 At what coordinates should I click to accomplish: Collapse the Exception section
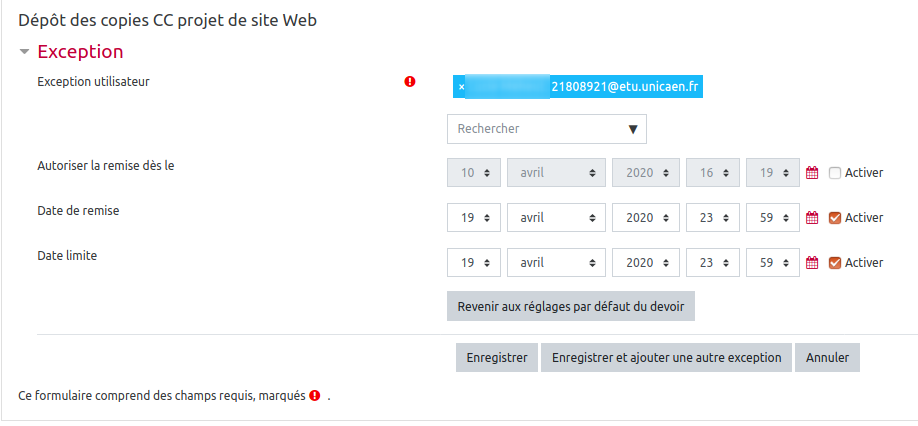tap(25, 52)
